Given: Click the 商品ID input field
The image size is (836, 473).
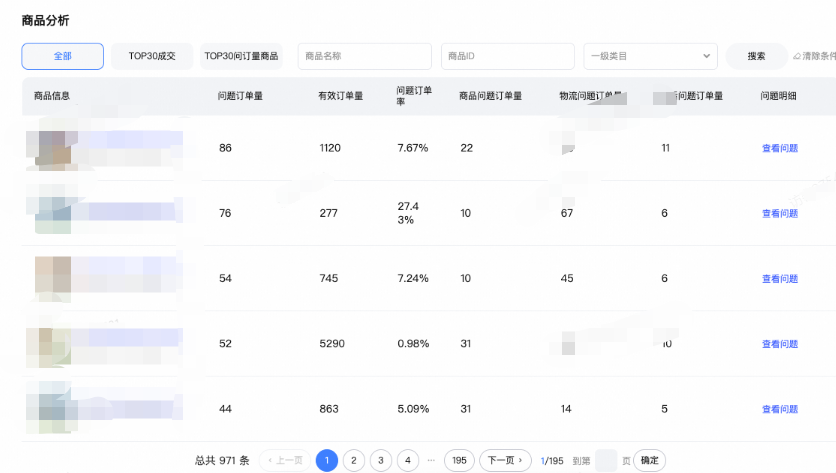Looking at the screenshot, I should coord(507,56).
